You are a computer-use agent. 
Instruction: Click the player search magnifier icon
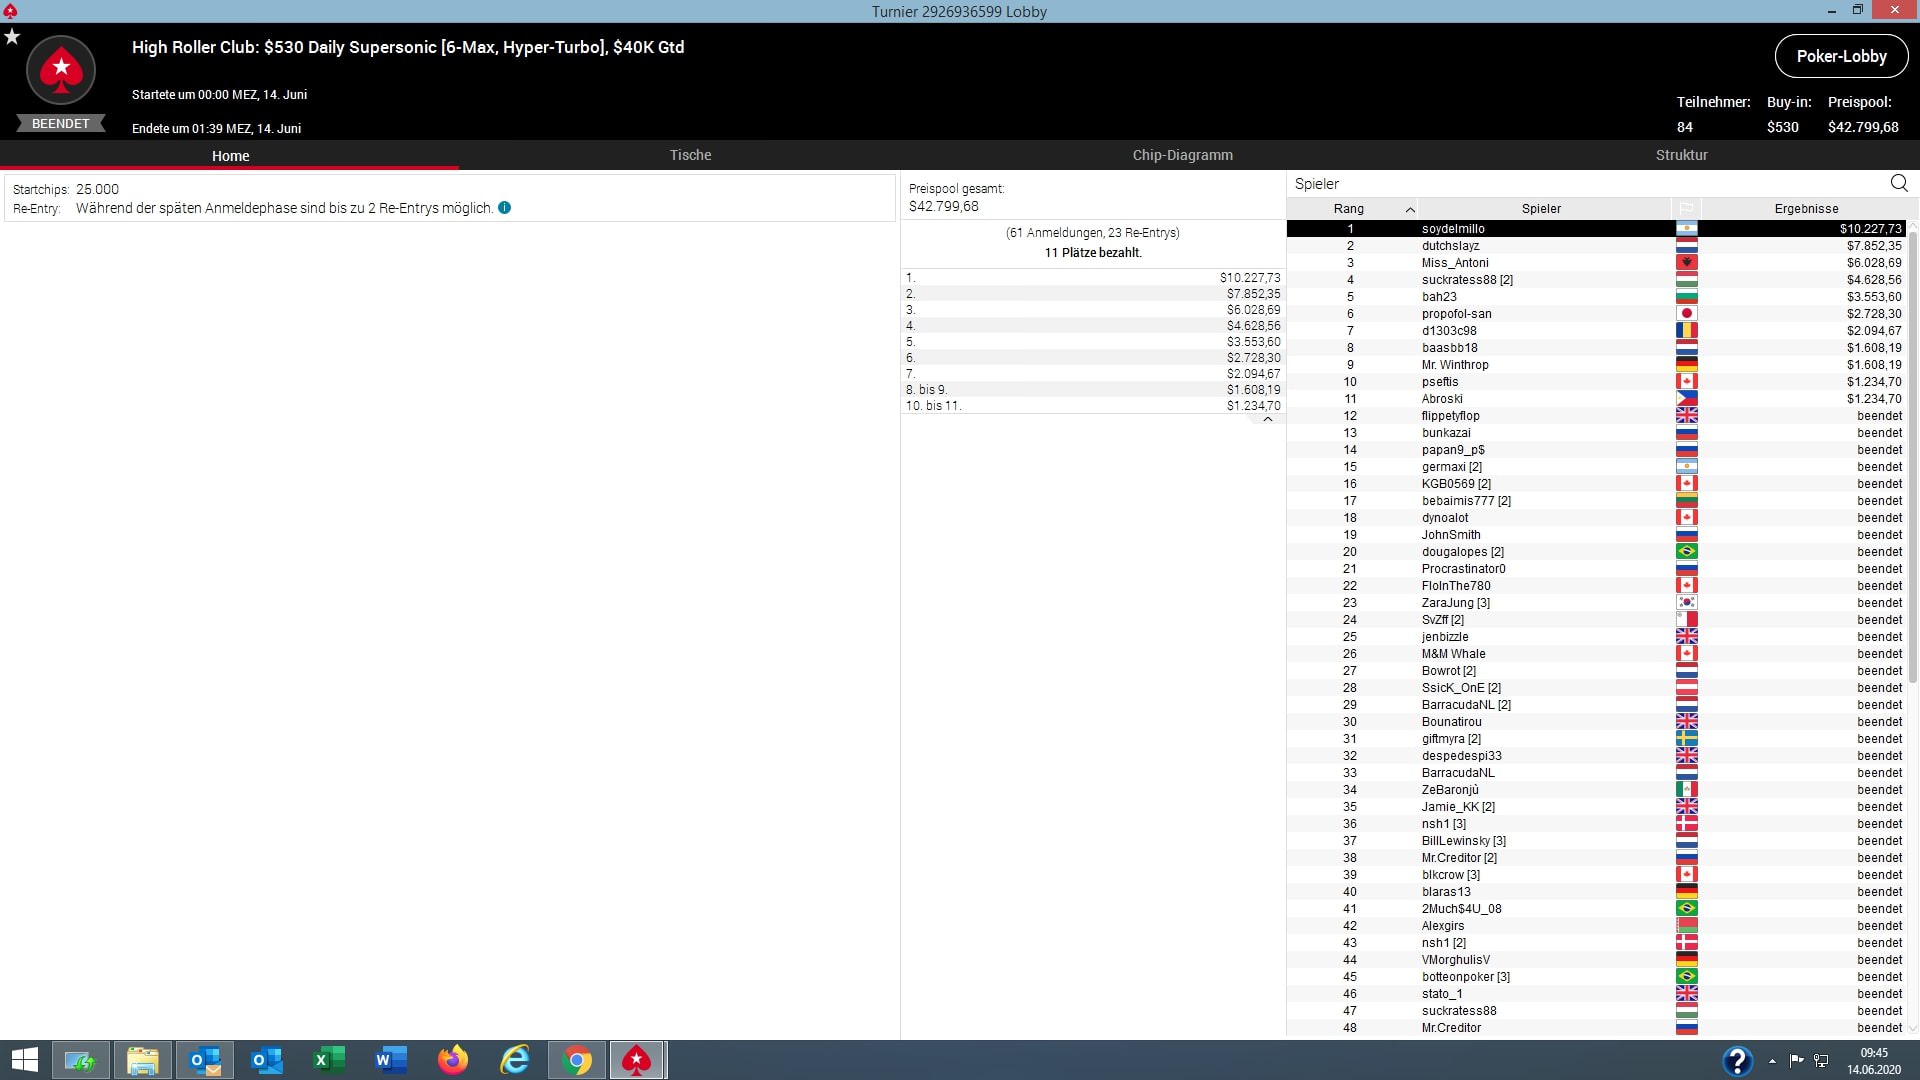point(1899,183)
